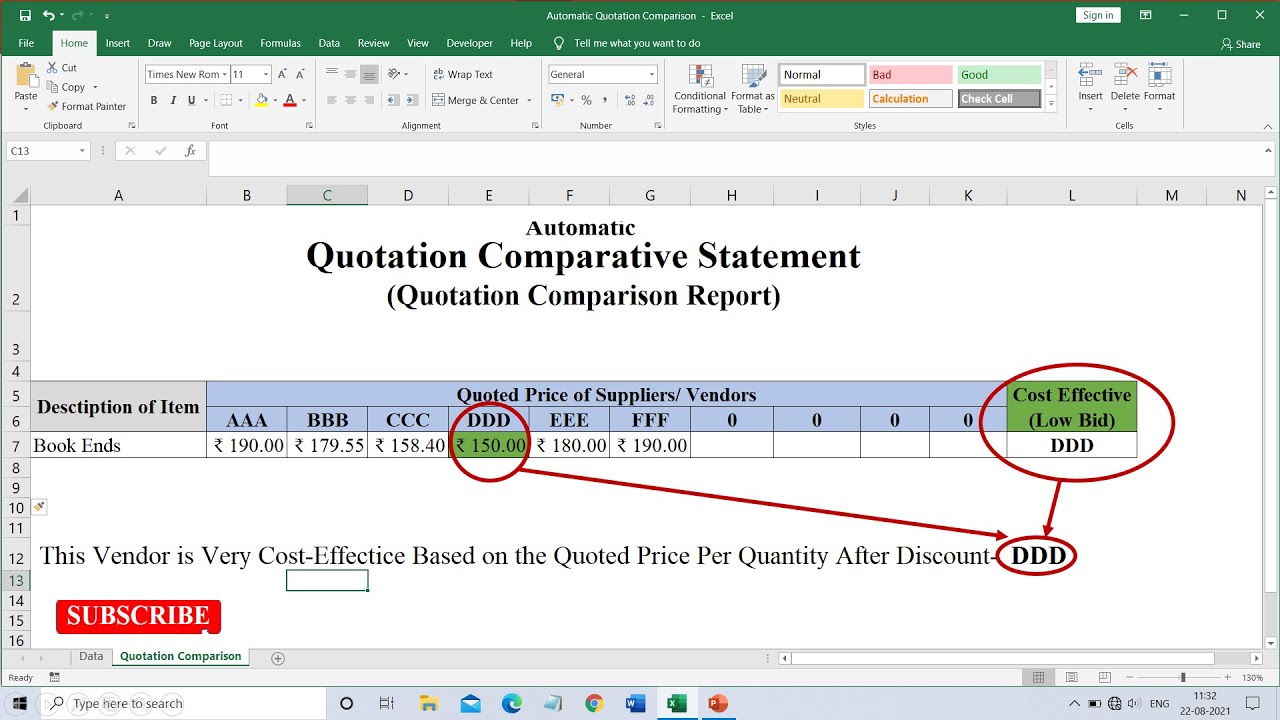1280x720 pixels.
Task: Apply the red font color A
Action: pyautogui.click(x=290, y=100)
